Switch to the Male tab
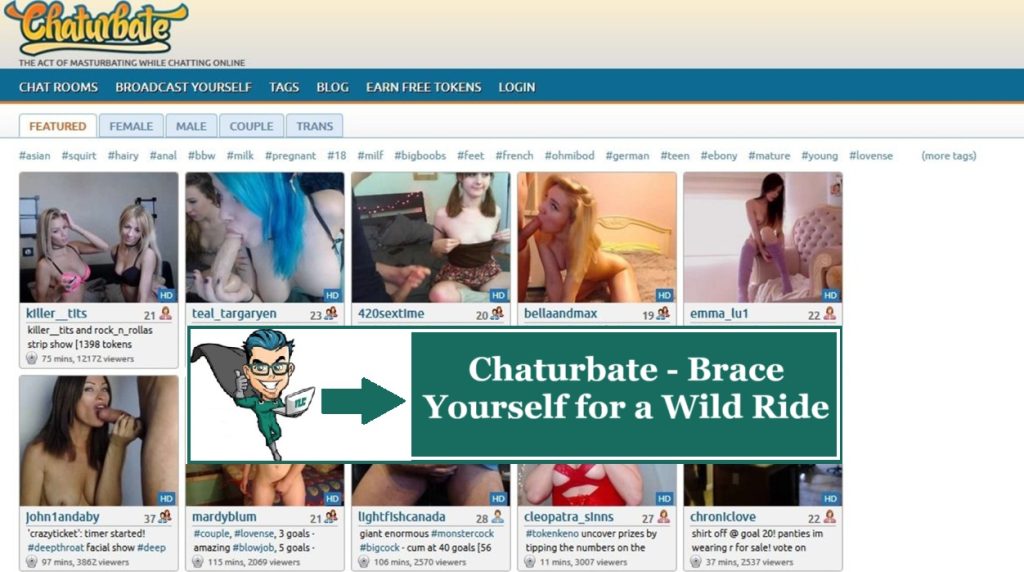This screenshot has height=572, width=1024. tap(191, 126)
